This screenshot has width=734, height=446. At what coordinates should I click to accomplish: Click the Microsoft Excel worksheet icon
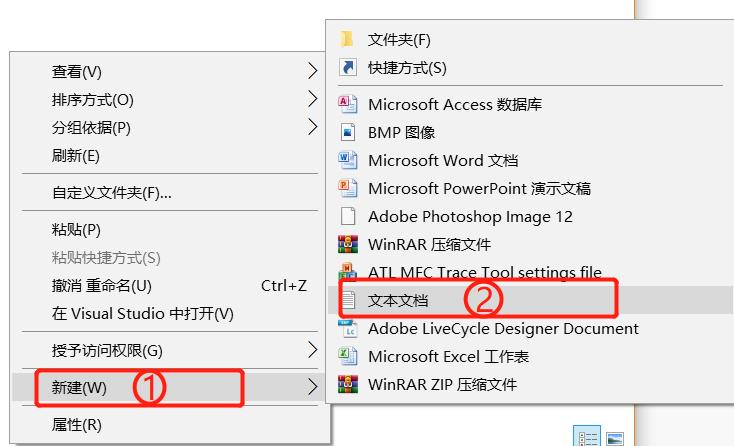348,356
